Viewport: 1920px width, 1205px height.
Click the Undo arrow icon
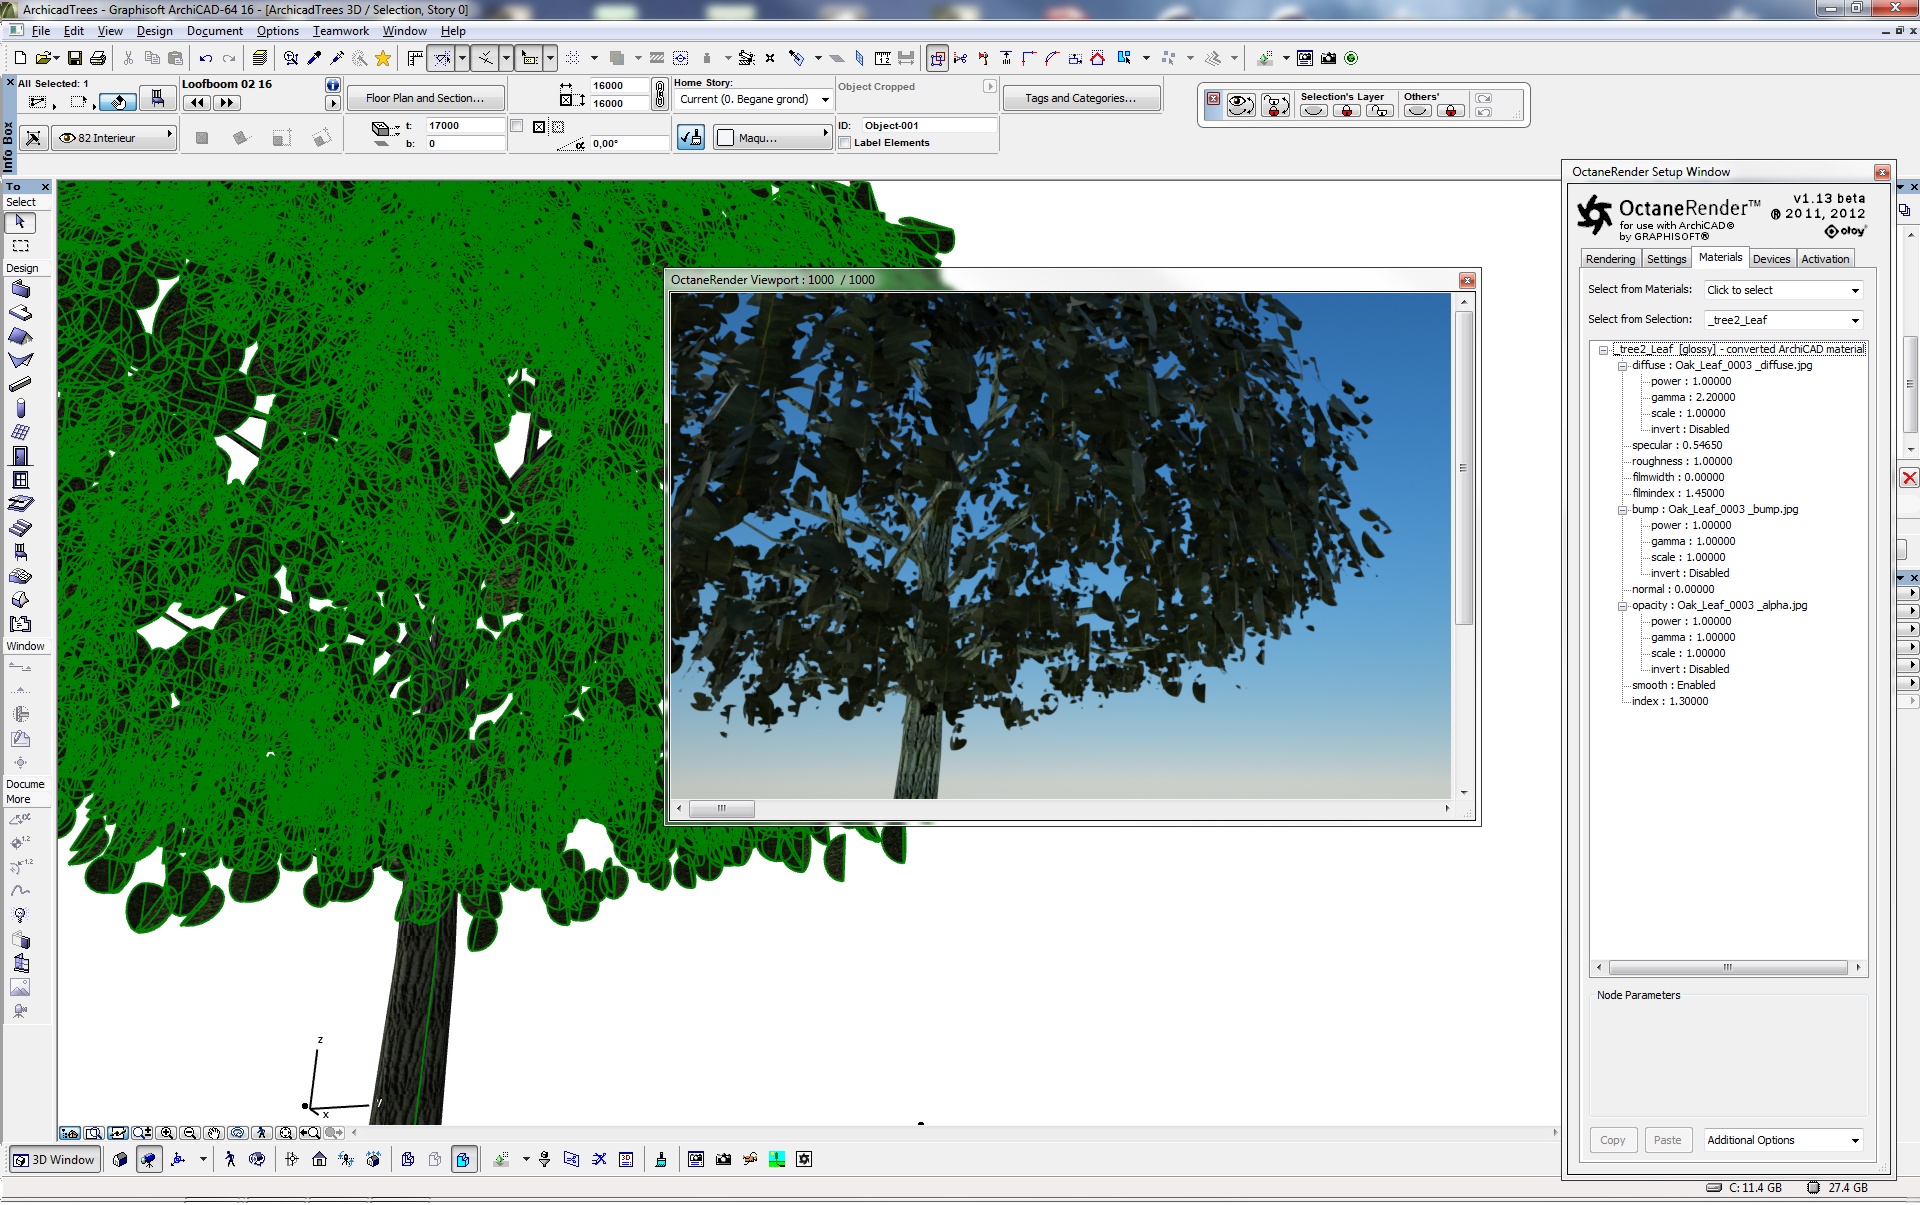206,58
